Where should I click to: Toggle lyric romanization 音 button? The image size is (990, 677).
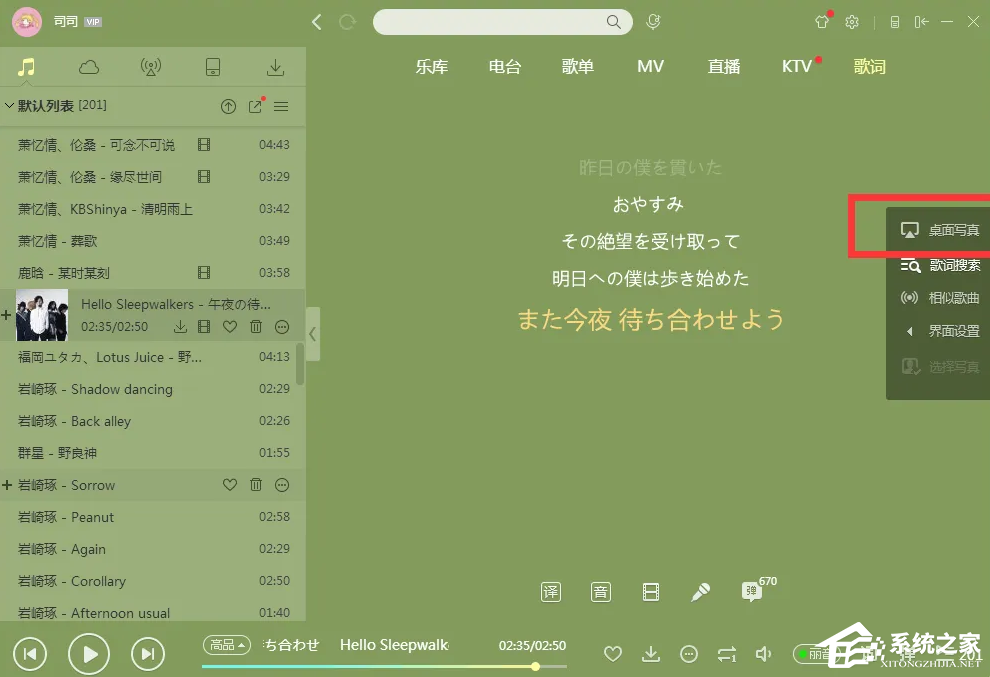600,592
